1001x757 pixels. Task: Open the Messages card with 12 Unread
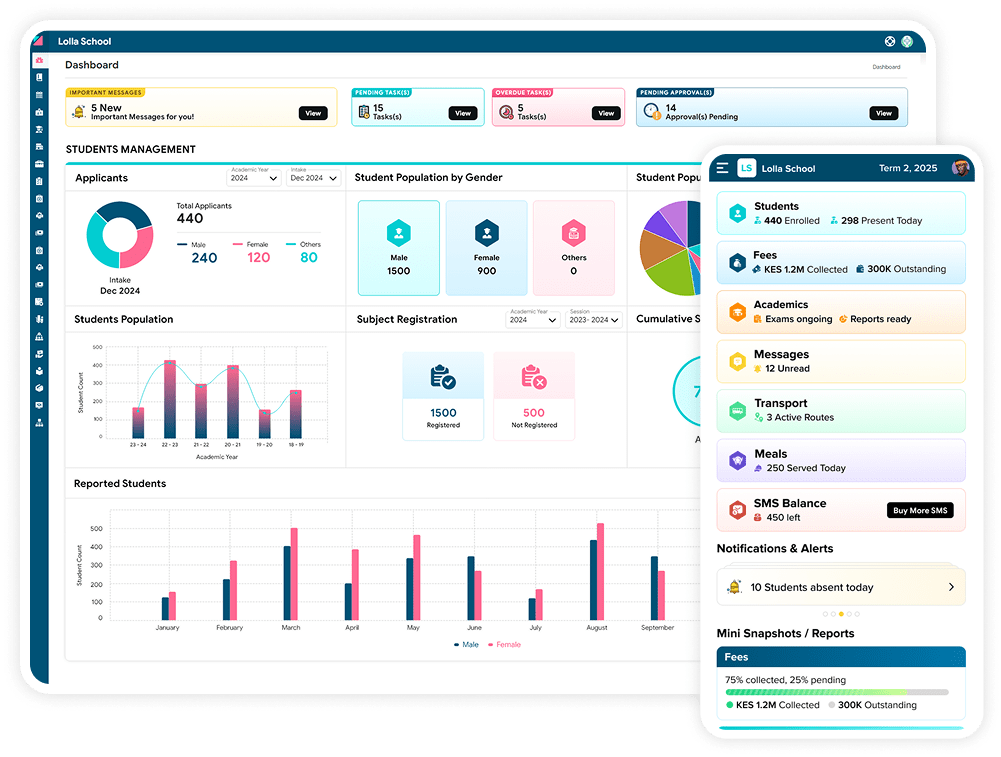click(x=840, y=361)
